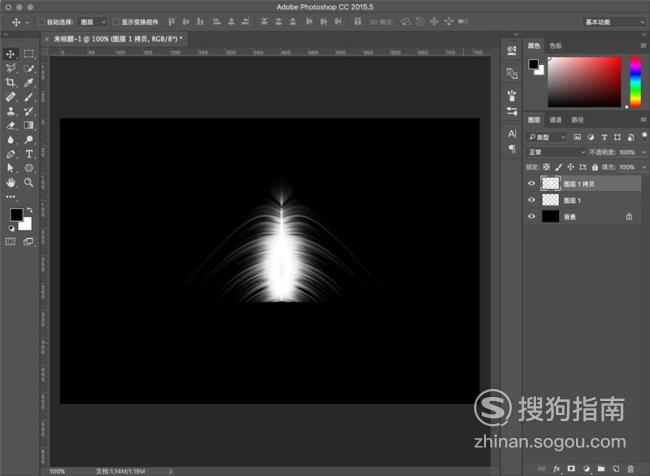
Task: Pick a hue on the rainbow slider
Action: coord(635,82)
